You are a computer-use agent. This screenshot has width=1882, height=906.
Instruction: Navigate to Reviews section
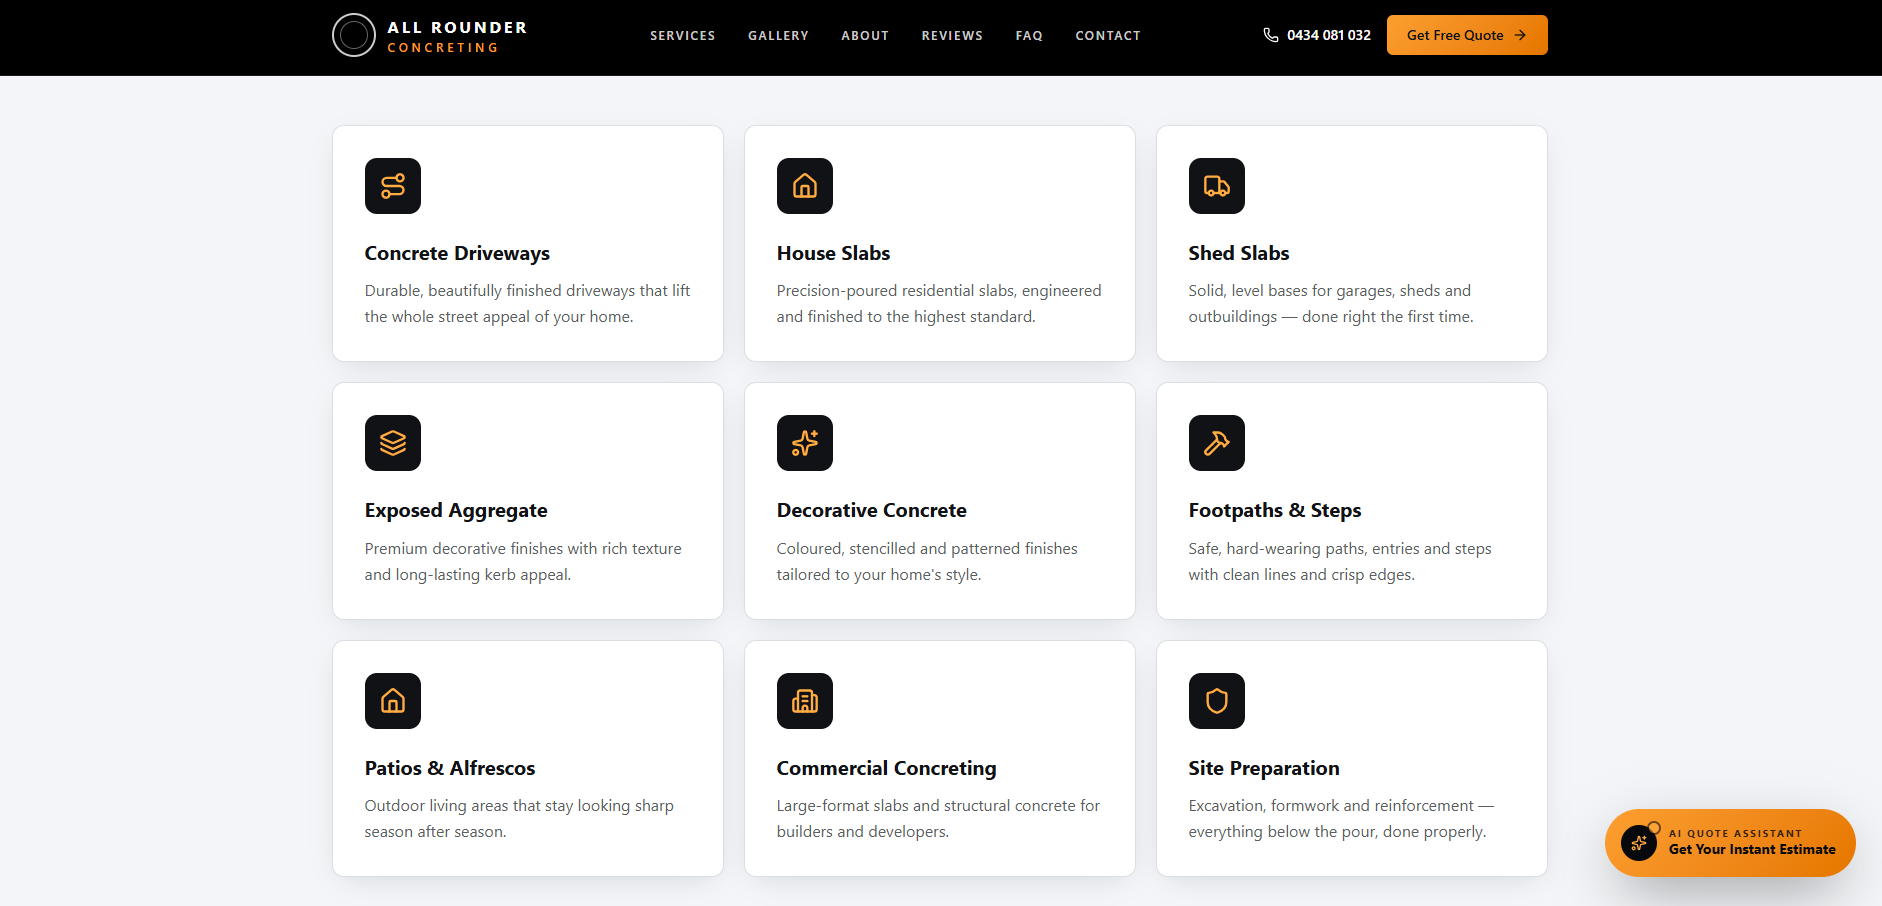pyautogui.click(x=952, y=35)
